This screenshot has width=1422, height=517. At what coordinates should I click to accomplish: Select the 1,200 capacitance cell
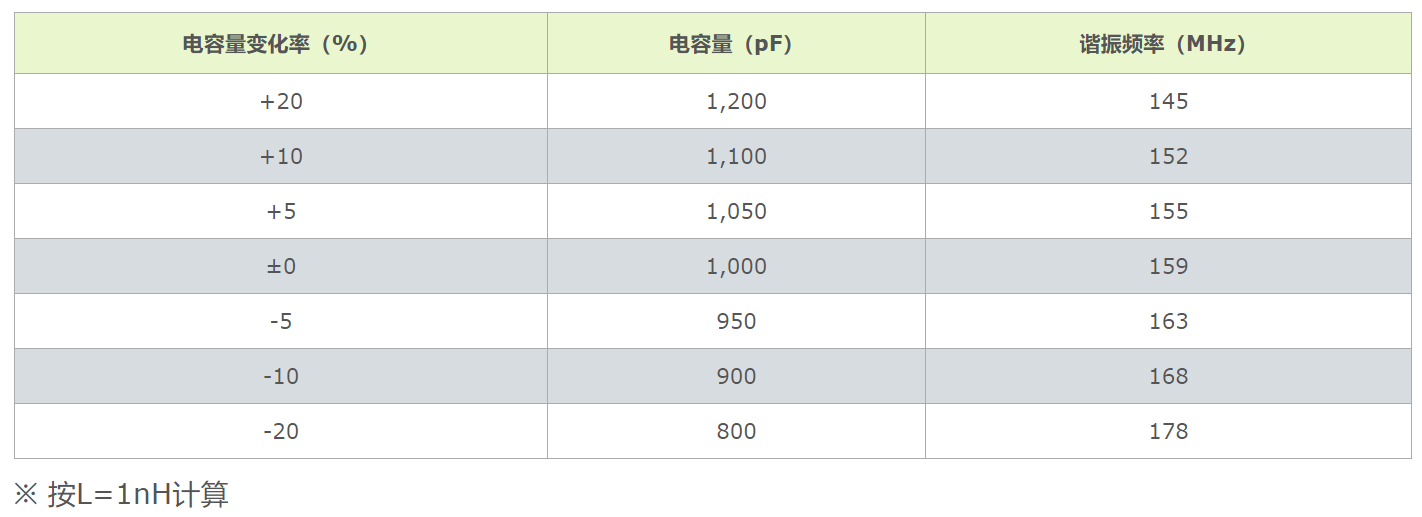[x=736, y=101]
